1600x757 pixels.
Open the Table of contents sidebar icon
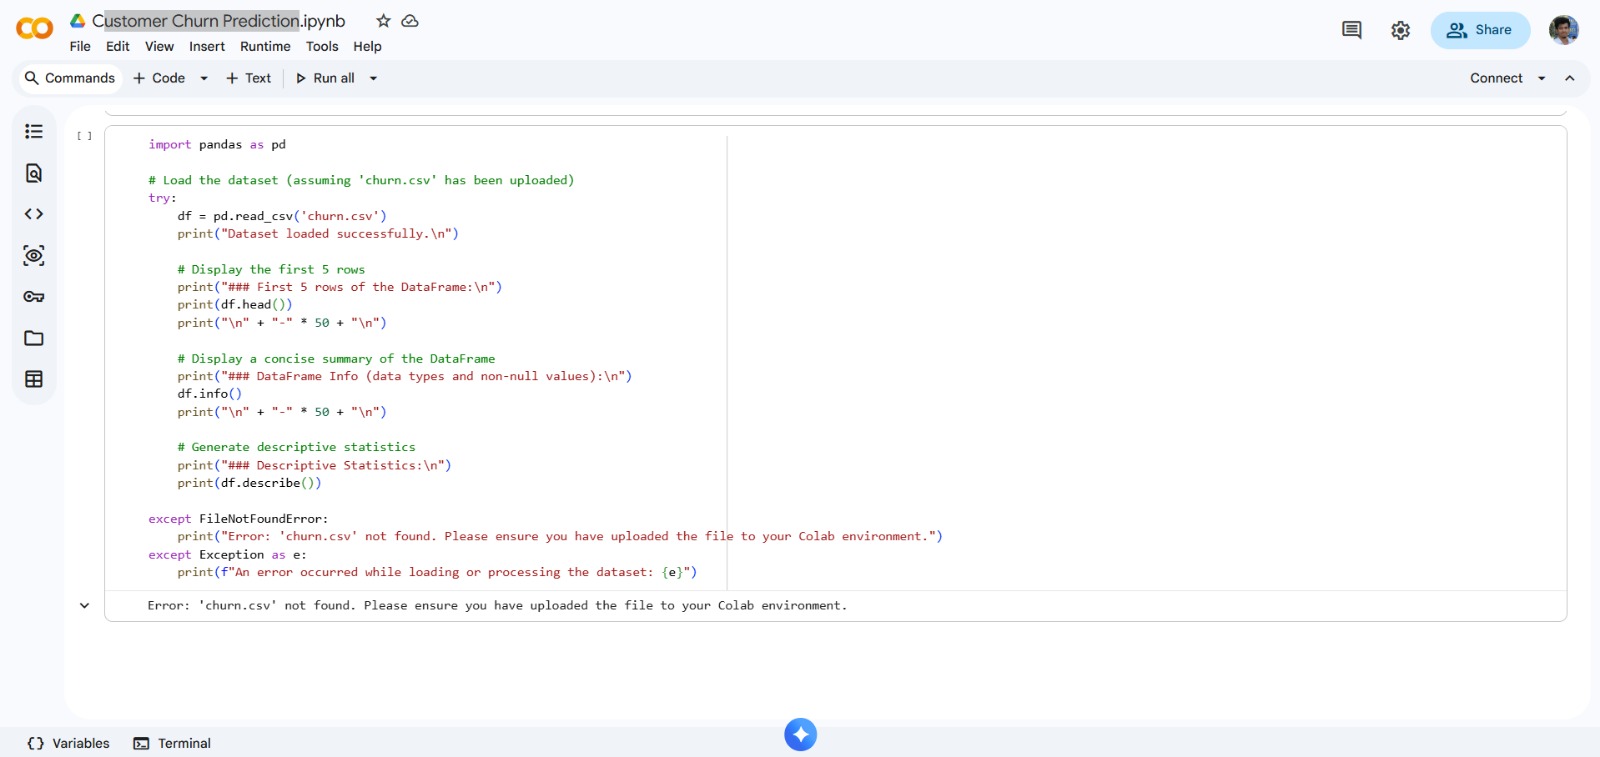pyautogui.click(x=34, y=132)
